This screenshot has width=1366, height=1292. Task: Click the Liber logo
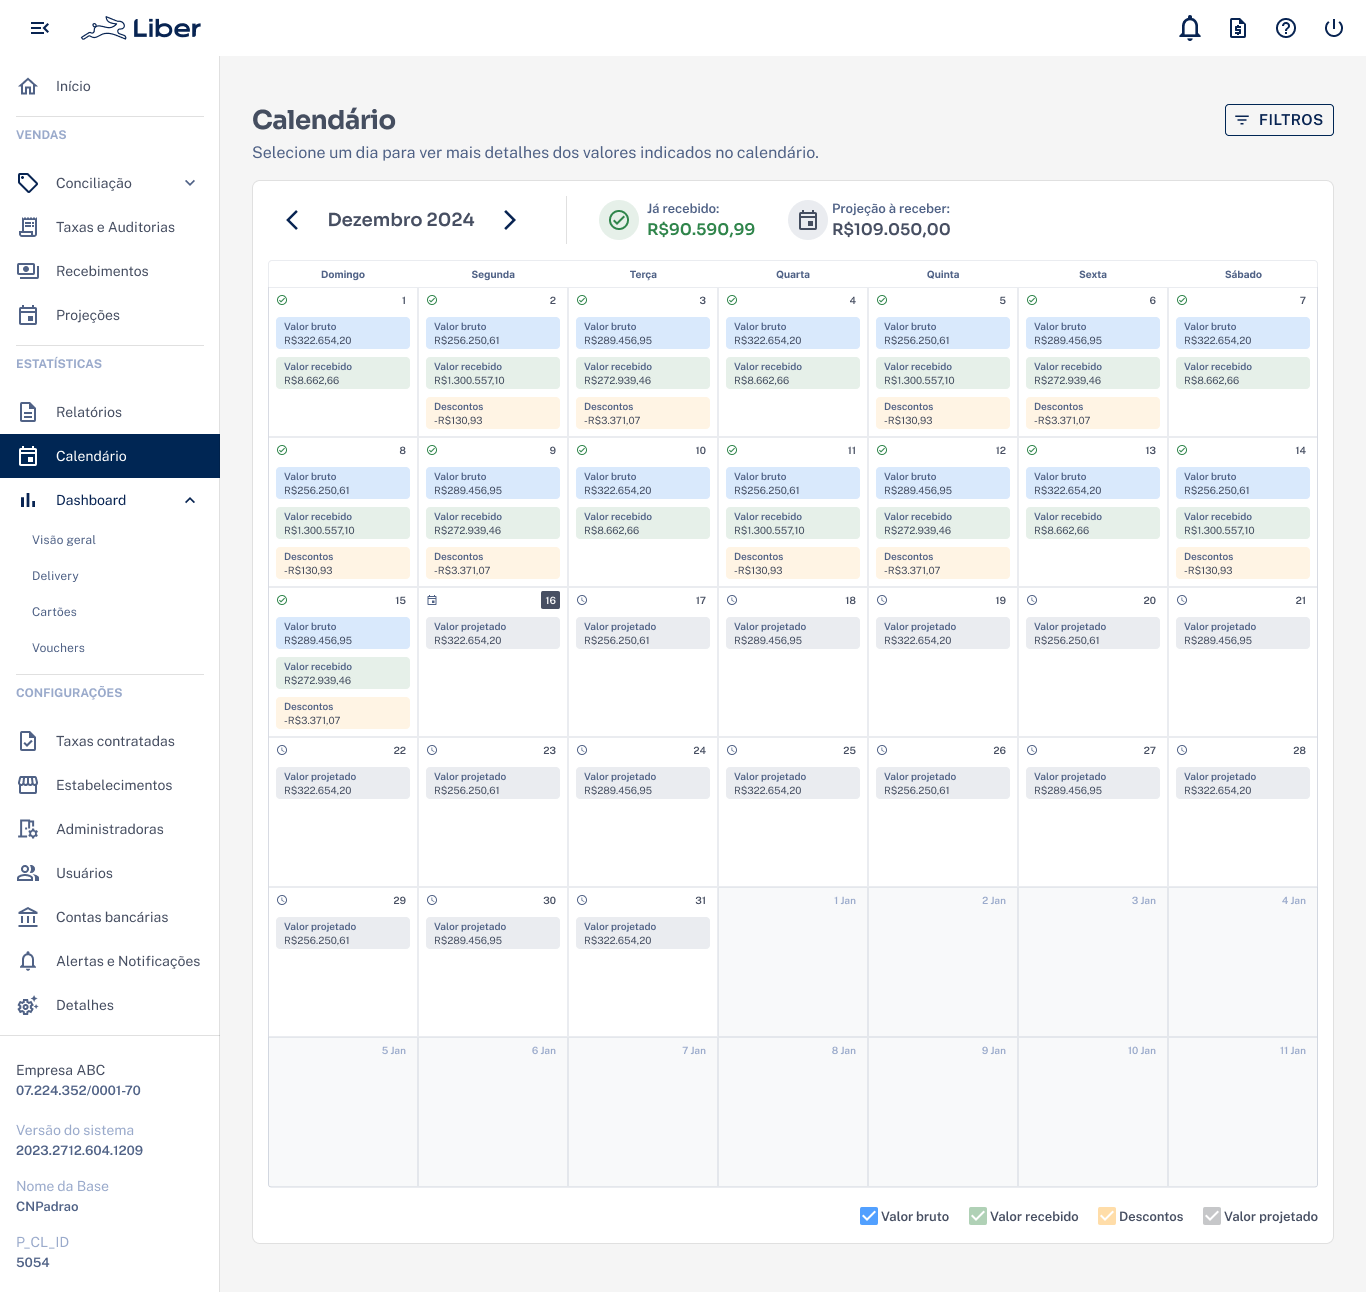141,29
